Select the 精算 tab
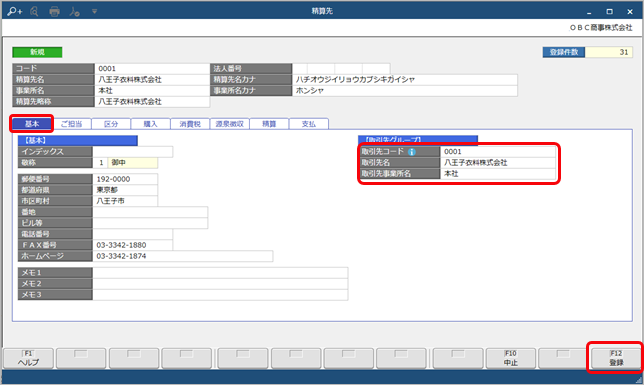644x385 pixels. tap(269, 124)
